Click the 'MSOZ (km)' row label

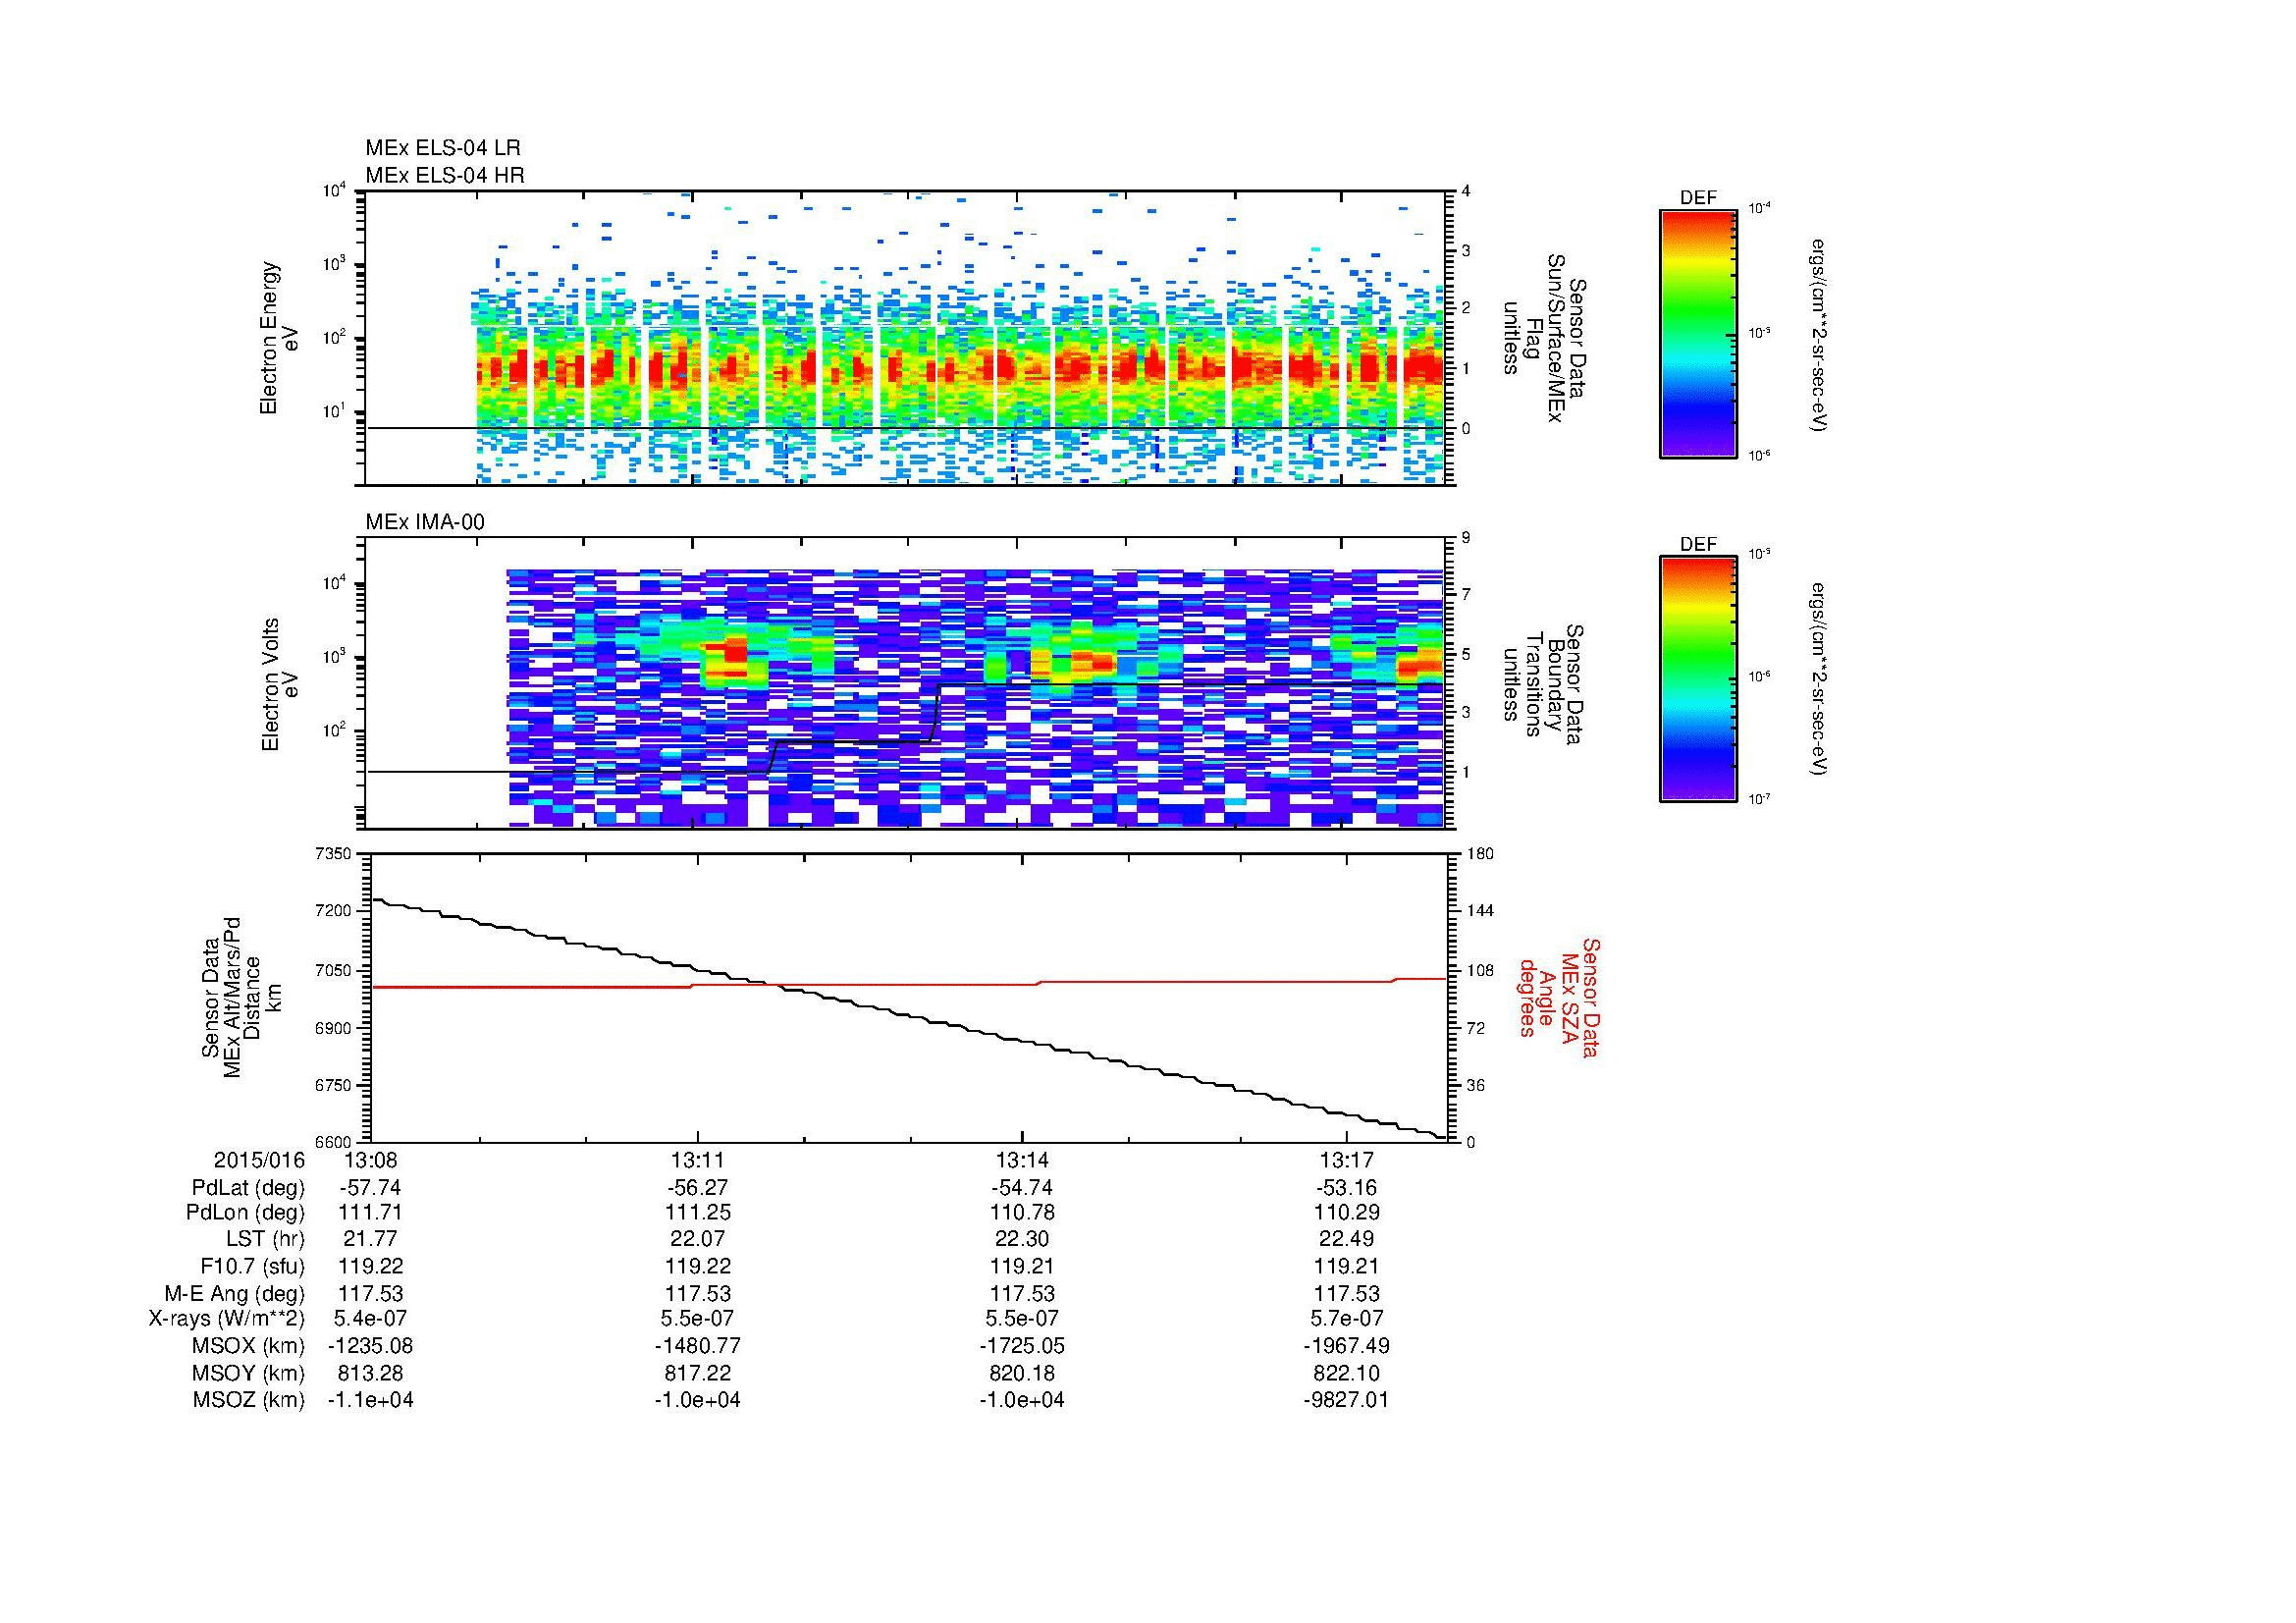point(249,1400)
